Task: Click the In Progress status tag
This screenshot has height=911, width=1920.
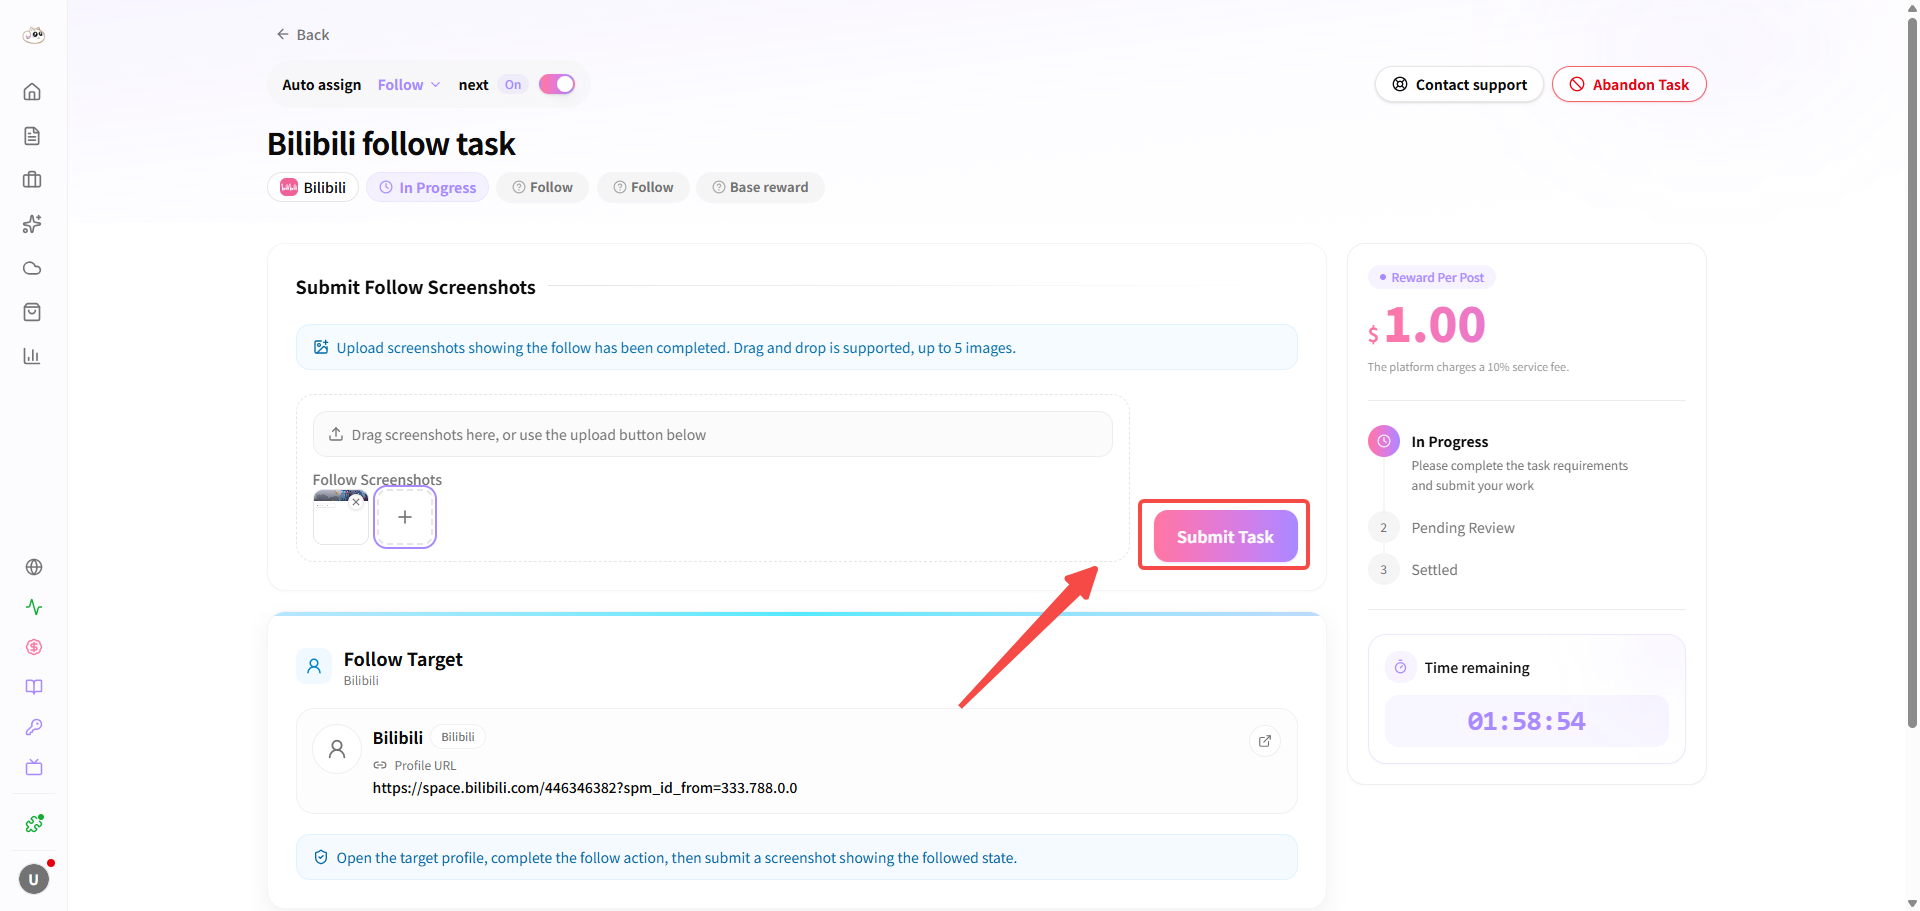Action: click(427, 187)
